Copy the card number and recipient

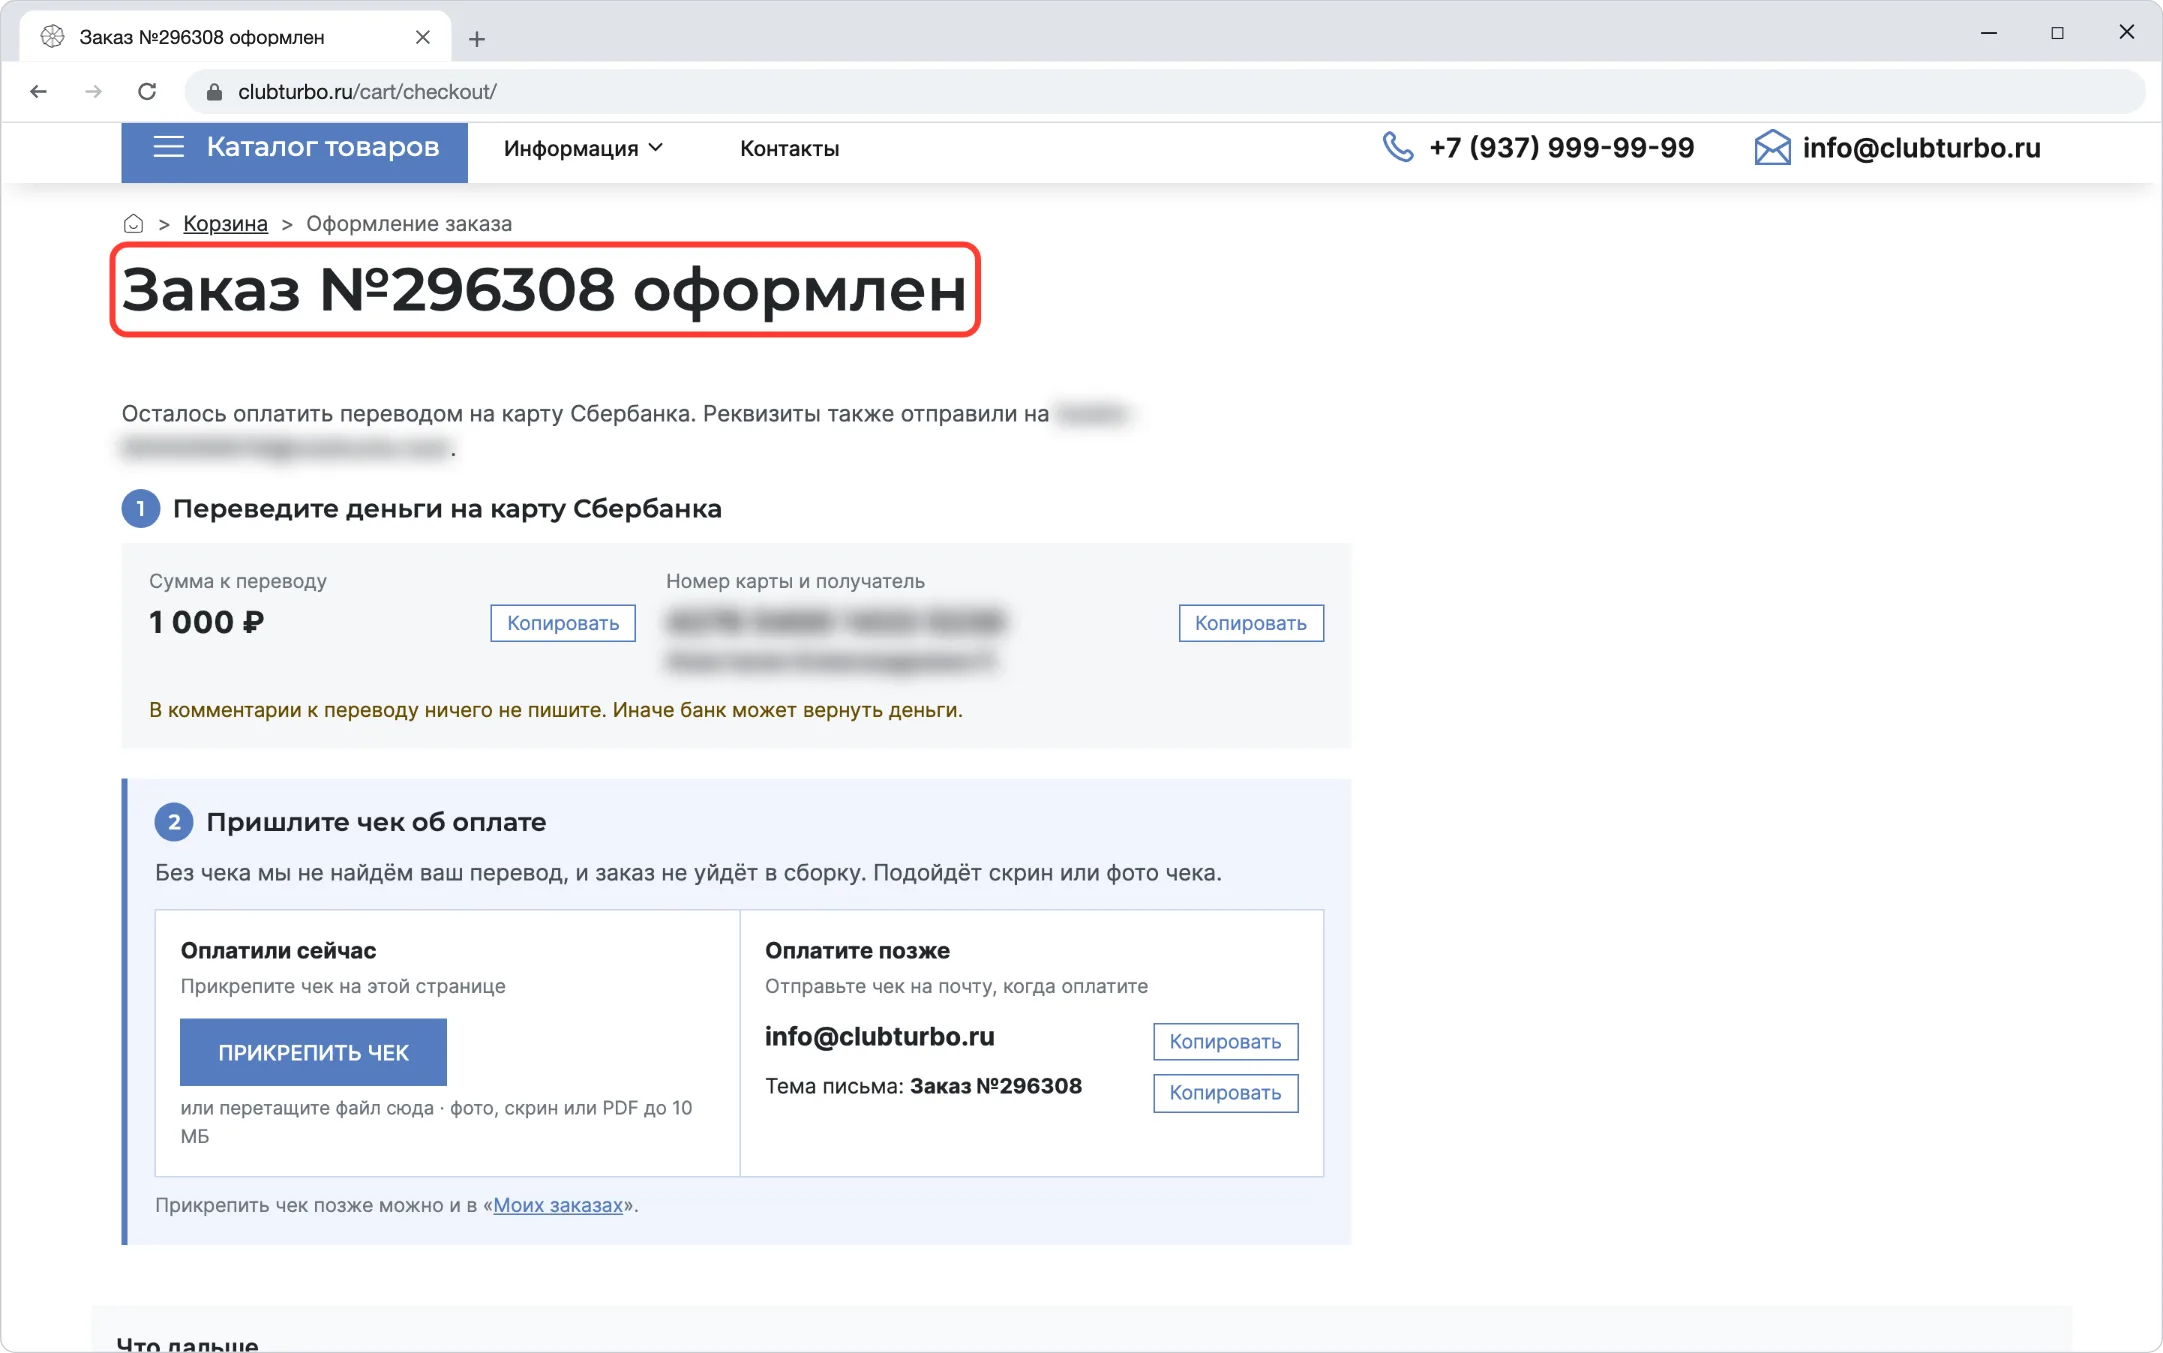tap(1251, 623)
